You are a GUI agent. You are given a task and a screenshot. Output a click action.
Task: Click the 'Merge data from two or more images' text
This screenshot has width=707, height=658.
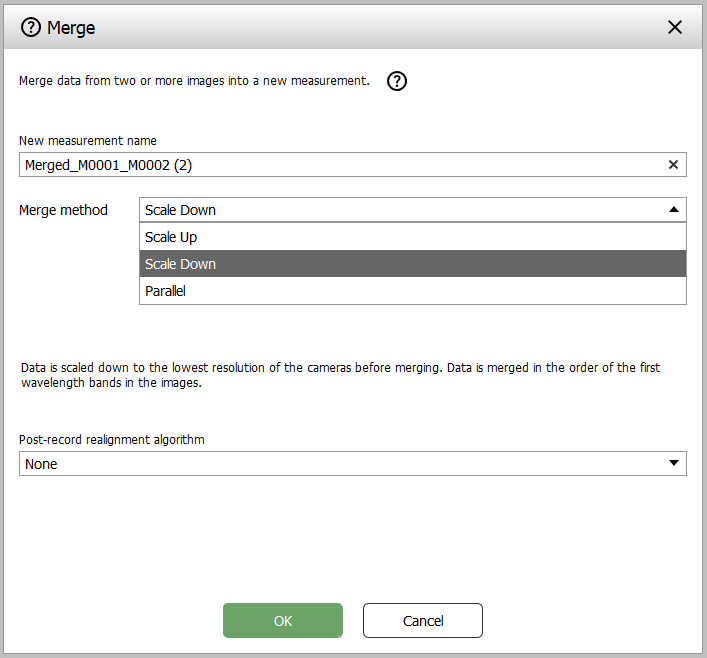tap(194, 81)
